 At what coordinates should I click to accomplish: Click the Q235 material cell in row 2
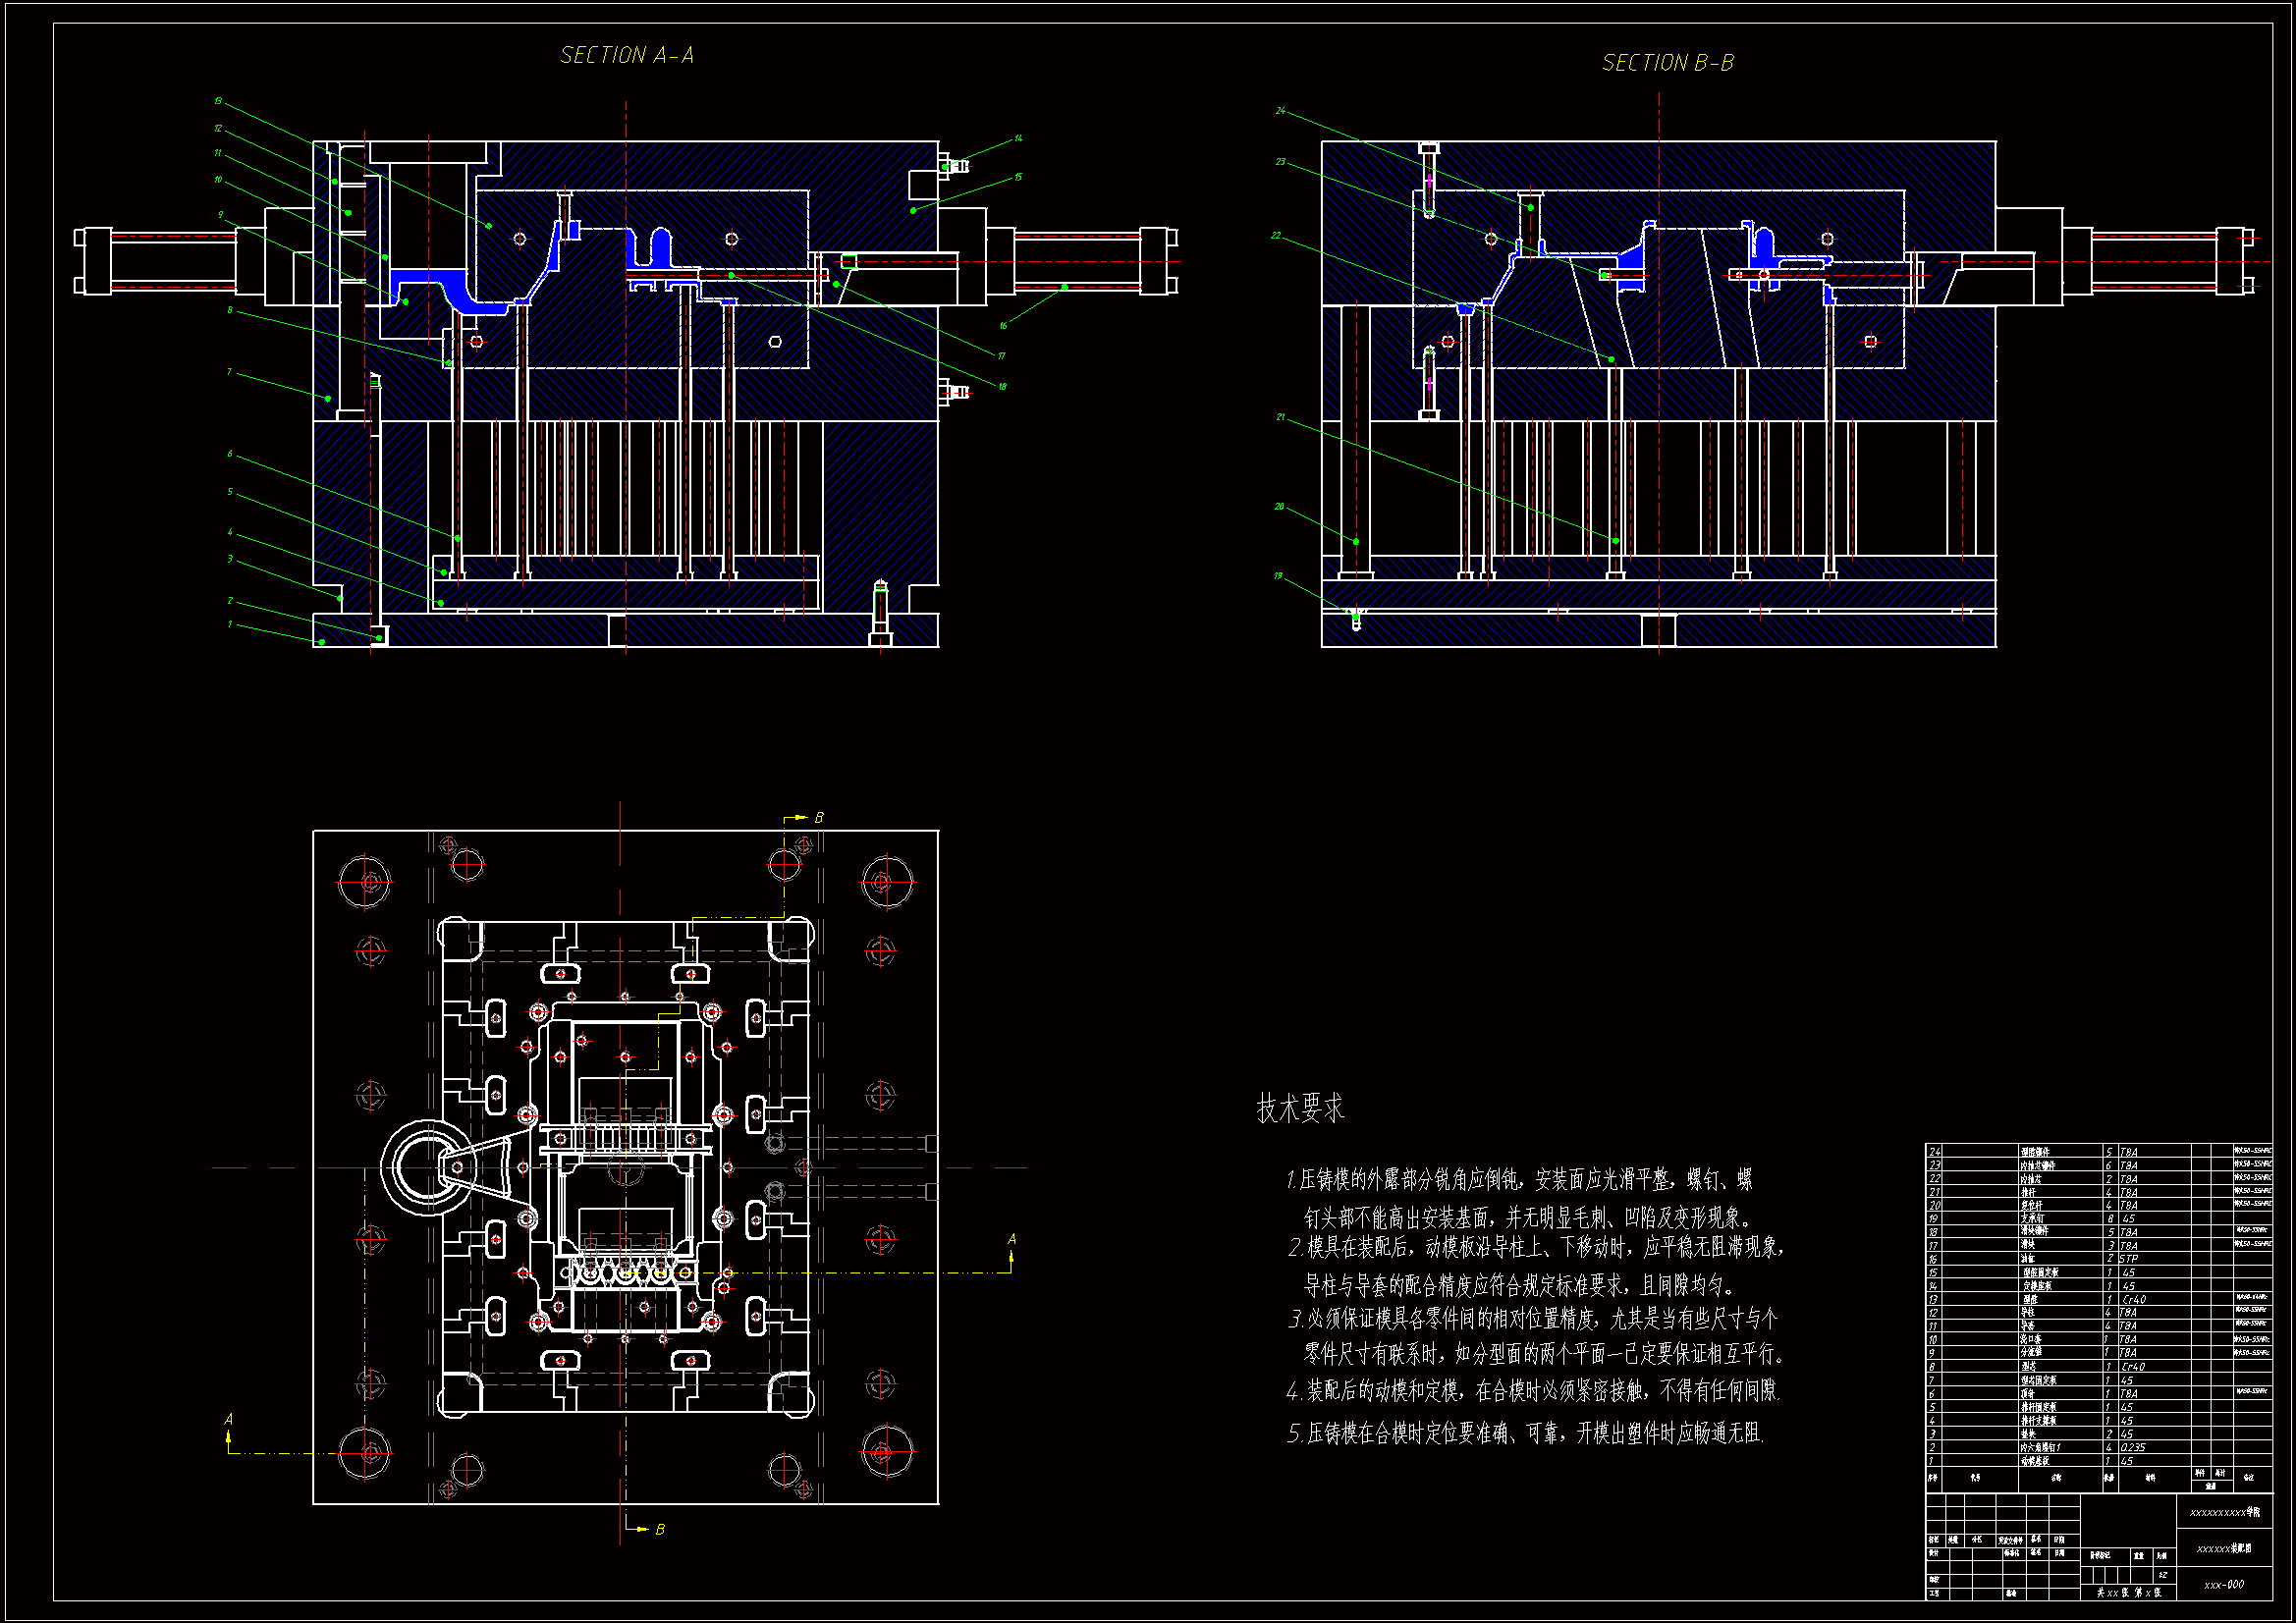[2132, 1447]
